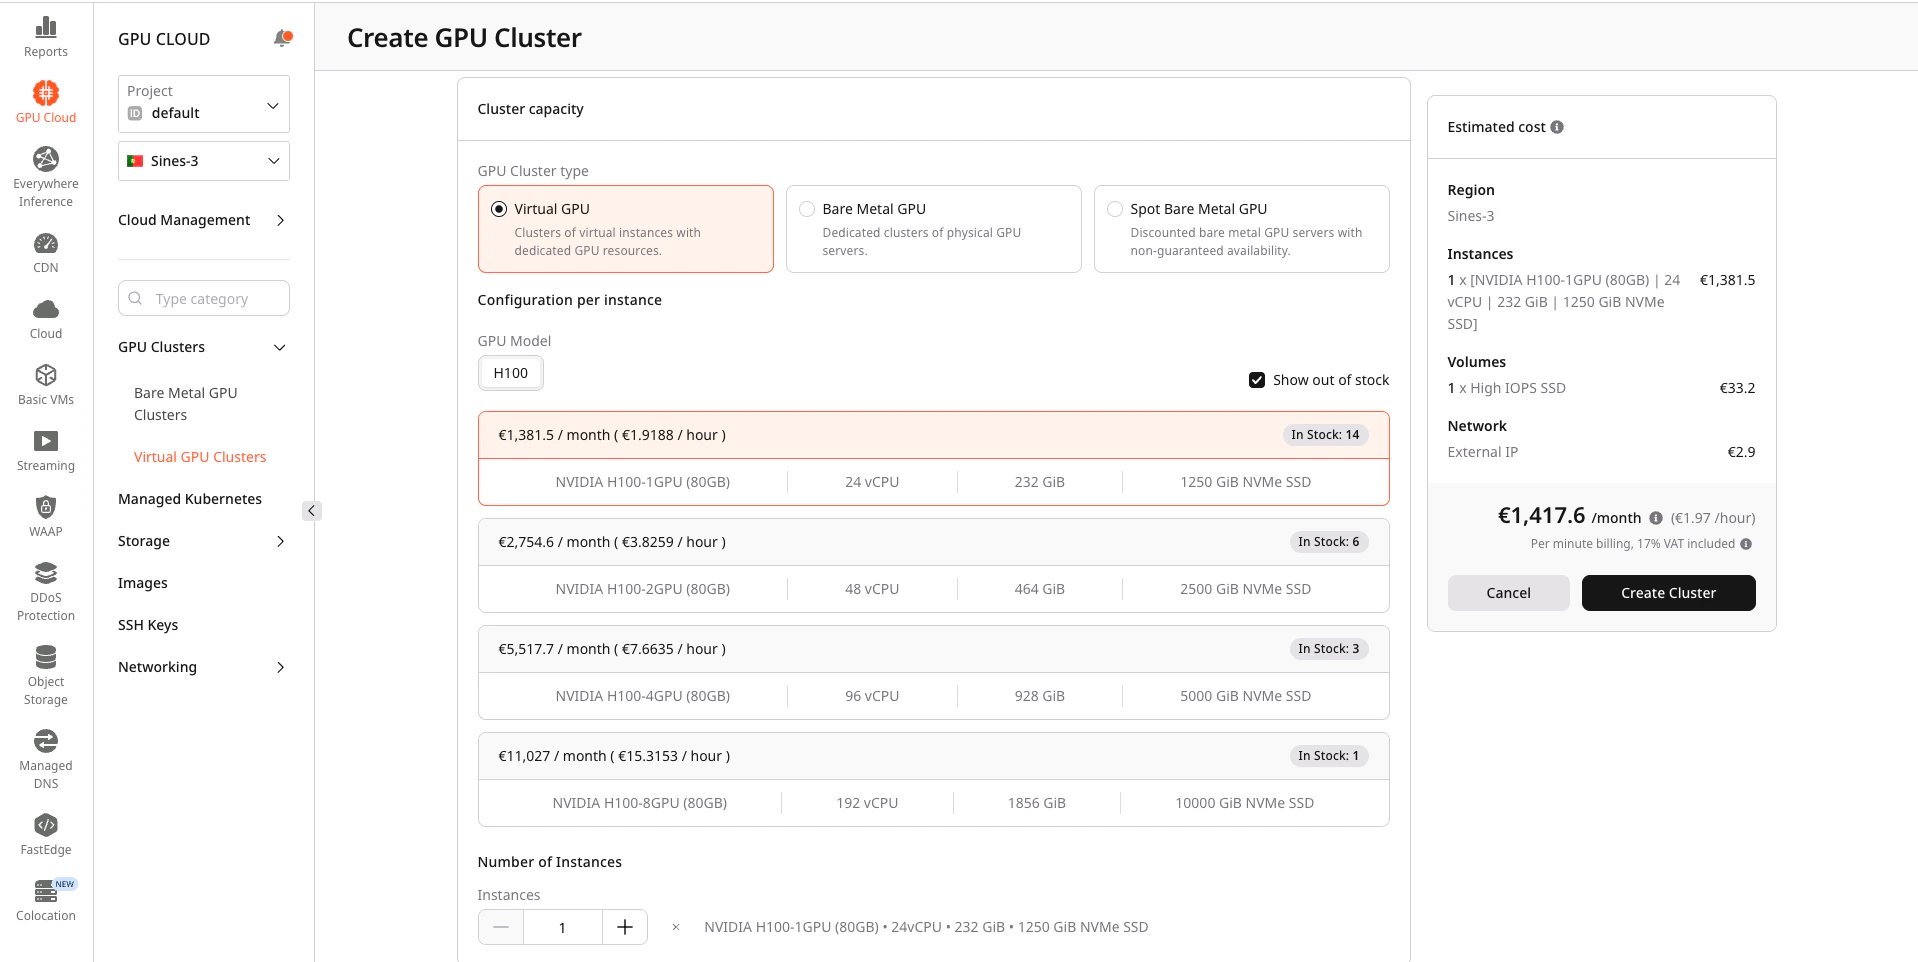Open Object Storage from the sidebar

[x=45, y=657]
